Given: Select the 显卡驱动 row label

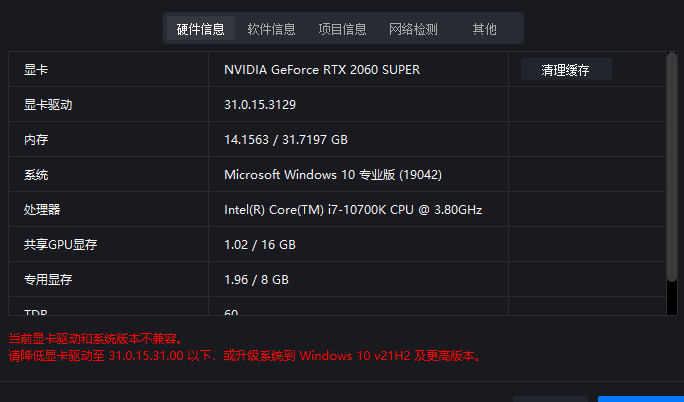Looking at the screenshot, I should point(48,105).
